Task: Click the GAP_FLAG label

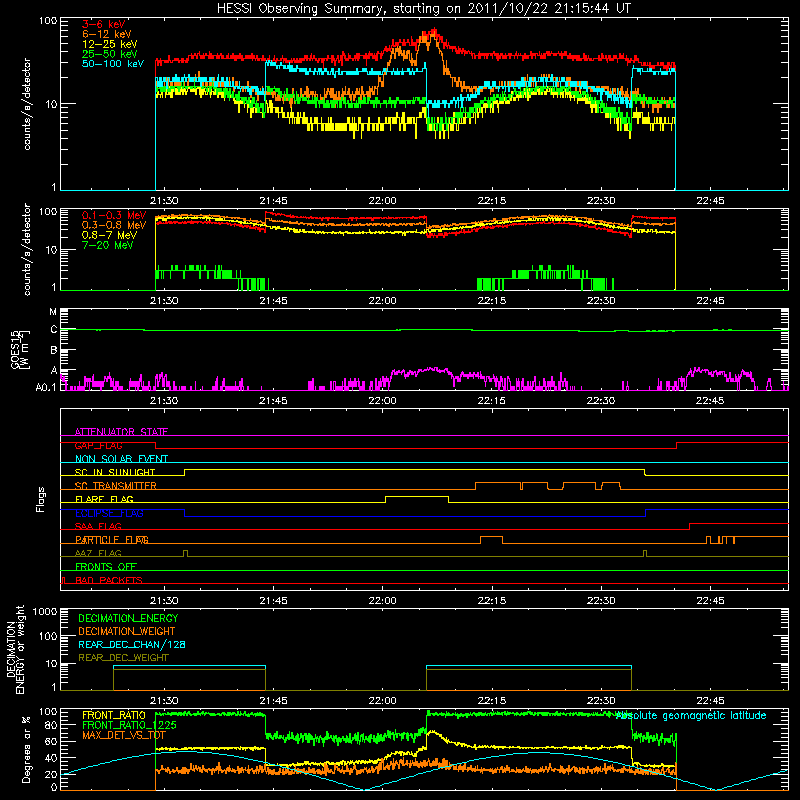Action: coord(98,445)
